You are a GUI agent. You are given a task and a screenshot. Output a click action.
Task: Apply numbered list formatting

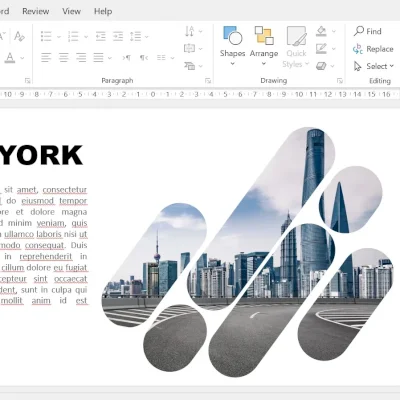click(73, 36)
